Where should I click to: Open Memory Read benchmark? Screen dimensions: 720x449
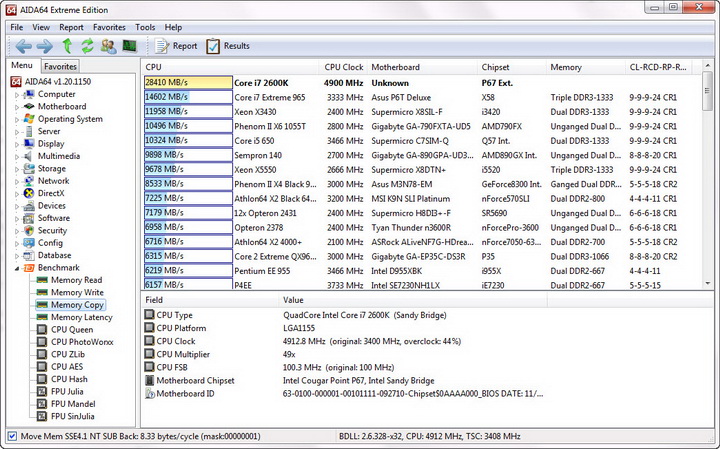pos(69,280)
